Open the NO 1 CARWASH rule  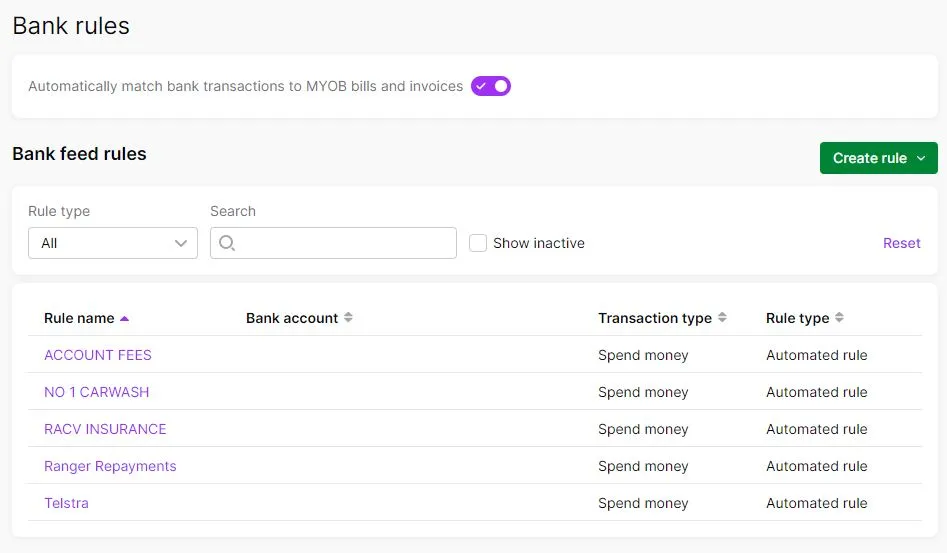97,392
